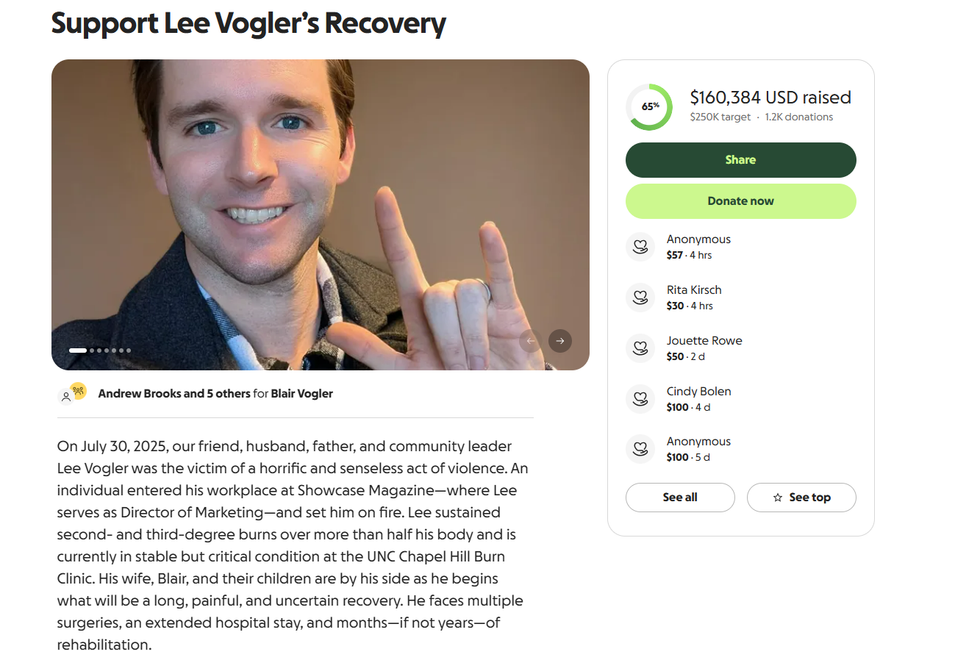
Task: Click the first carousel dot indicator
Action: pos(78,350)
